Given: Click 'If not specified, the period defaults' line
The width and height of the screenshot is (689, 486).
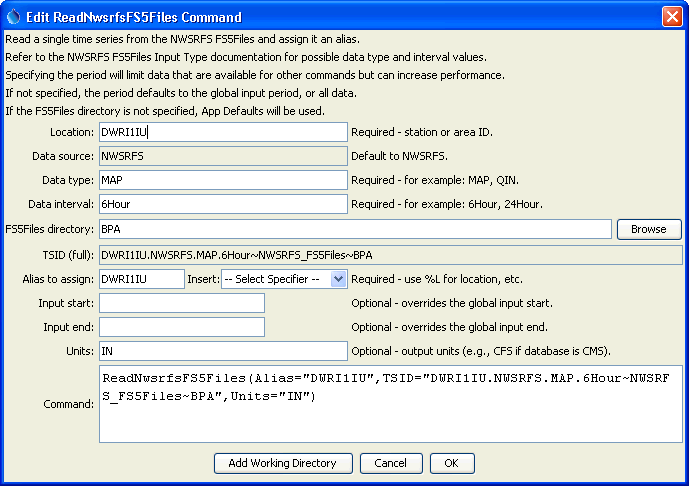Looking at the screenshot, I should [181, 93].
